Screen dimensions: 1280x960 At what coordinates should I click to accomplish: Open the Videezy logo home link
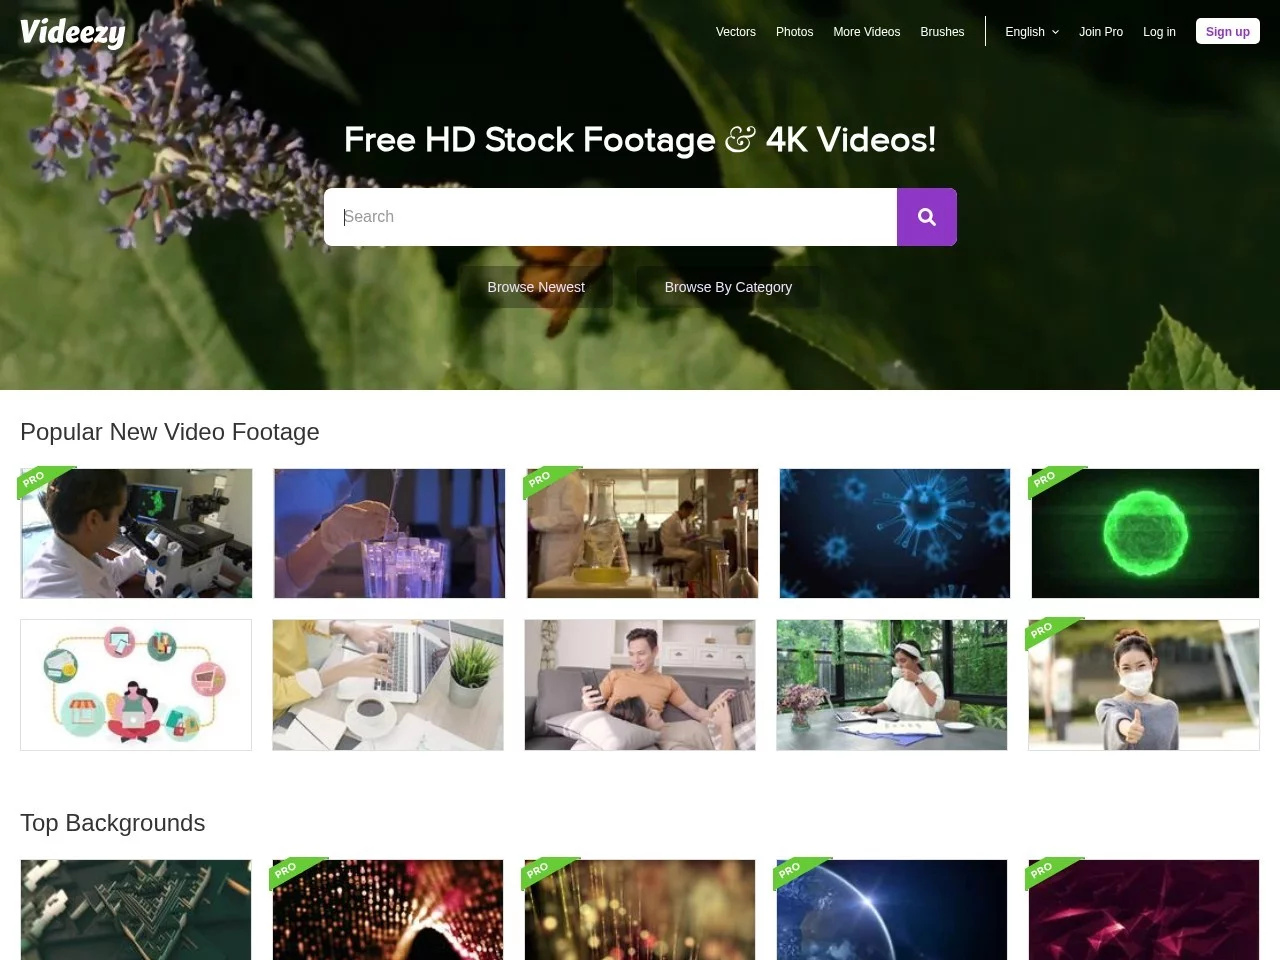(x=72, y=32)
